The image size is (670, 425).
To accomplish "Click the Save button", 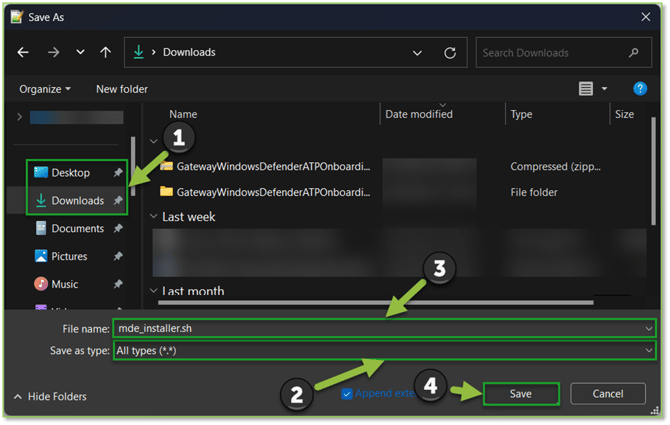I will pos(520,394).
